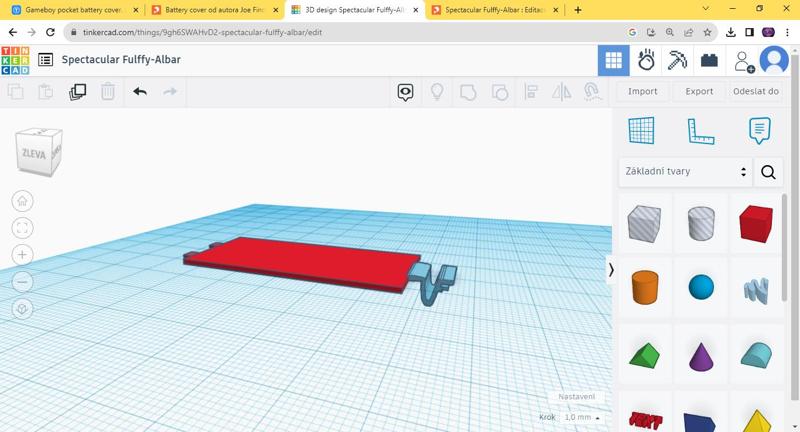Pick the blue Sphere shape
Screen dimensions: 800x432
tap(701, 287)
